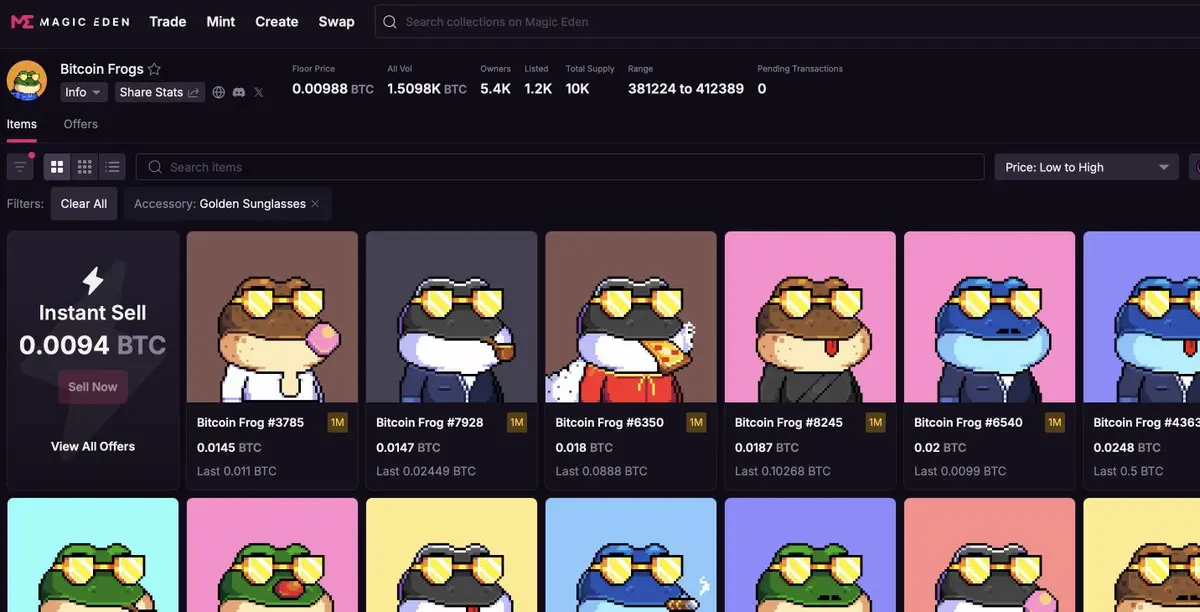
Task: Open the Bitcoin Frog #3785 image
Action: (x=272, y=317)
